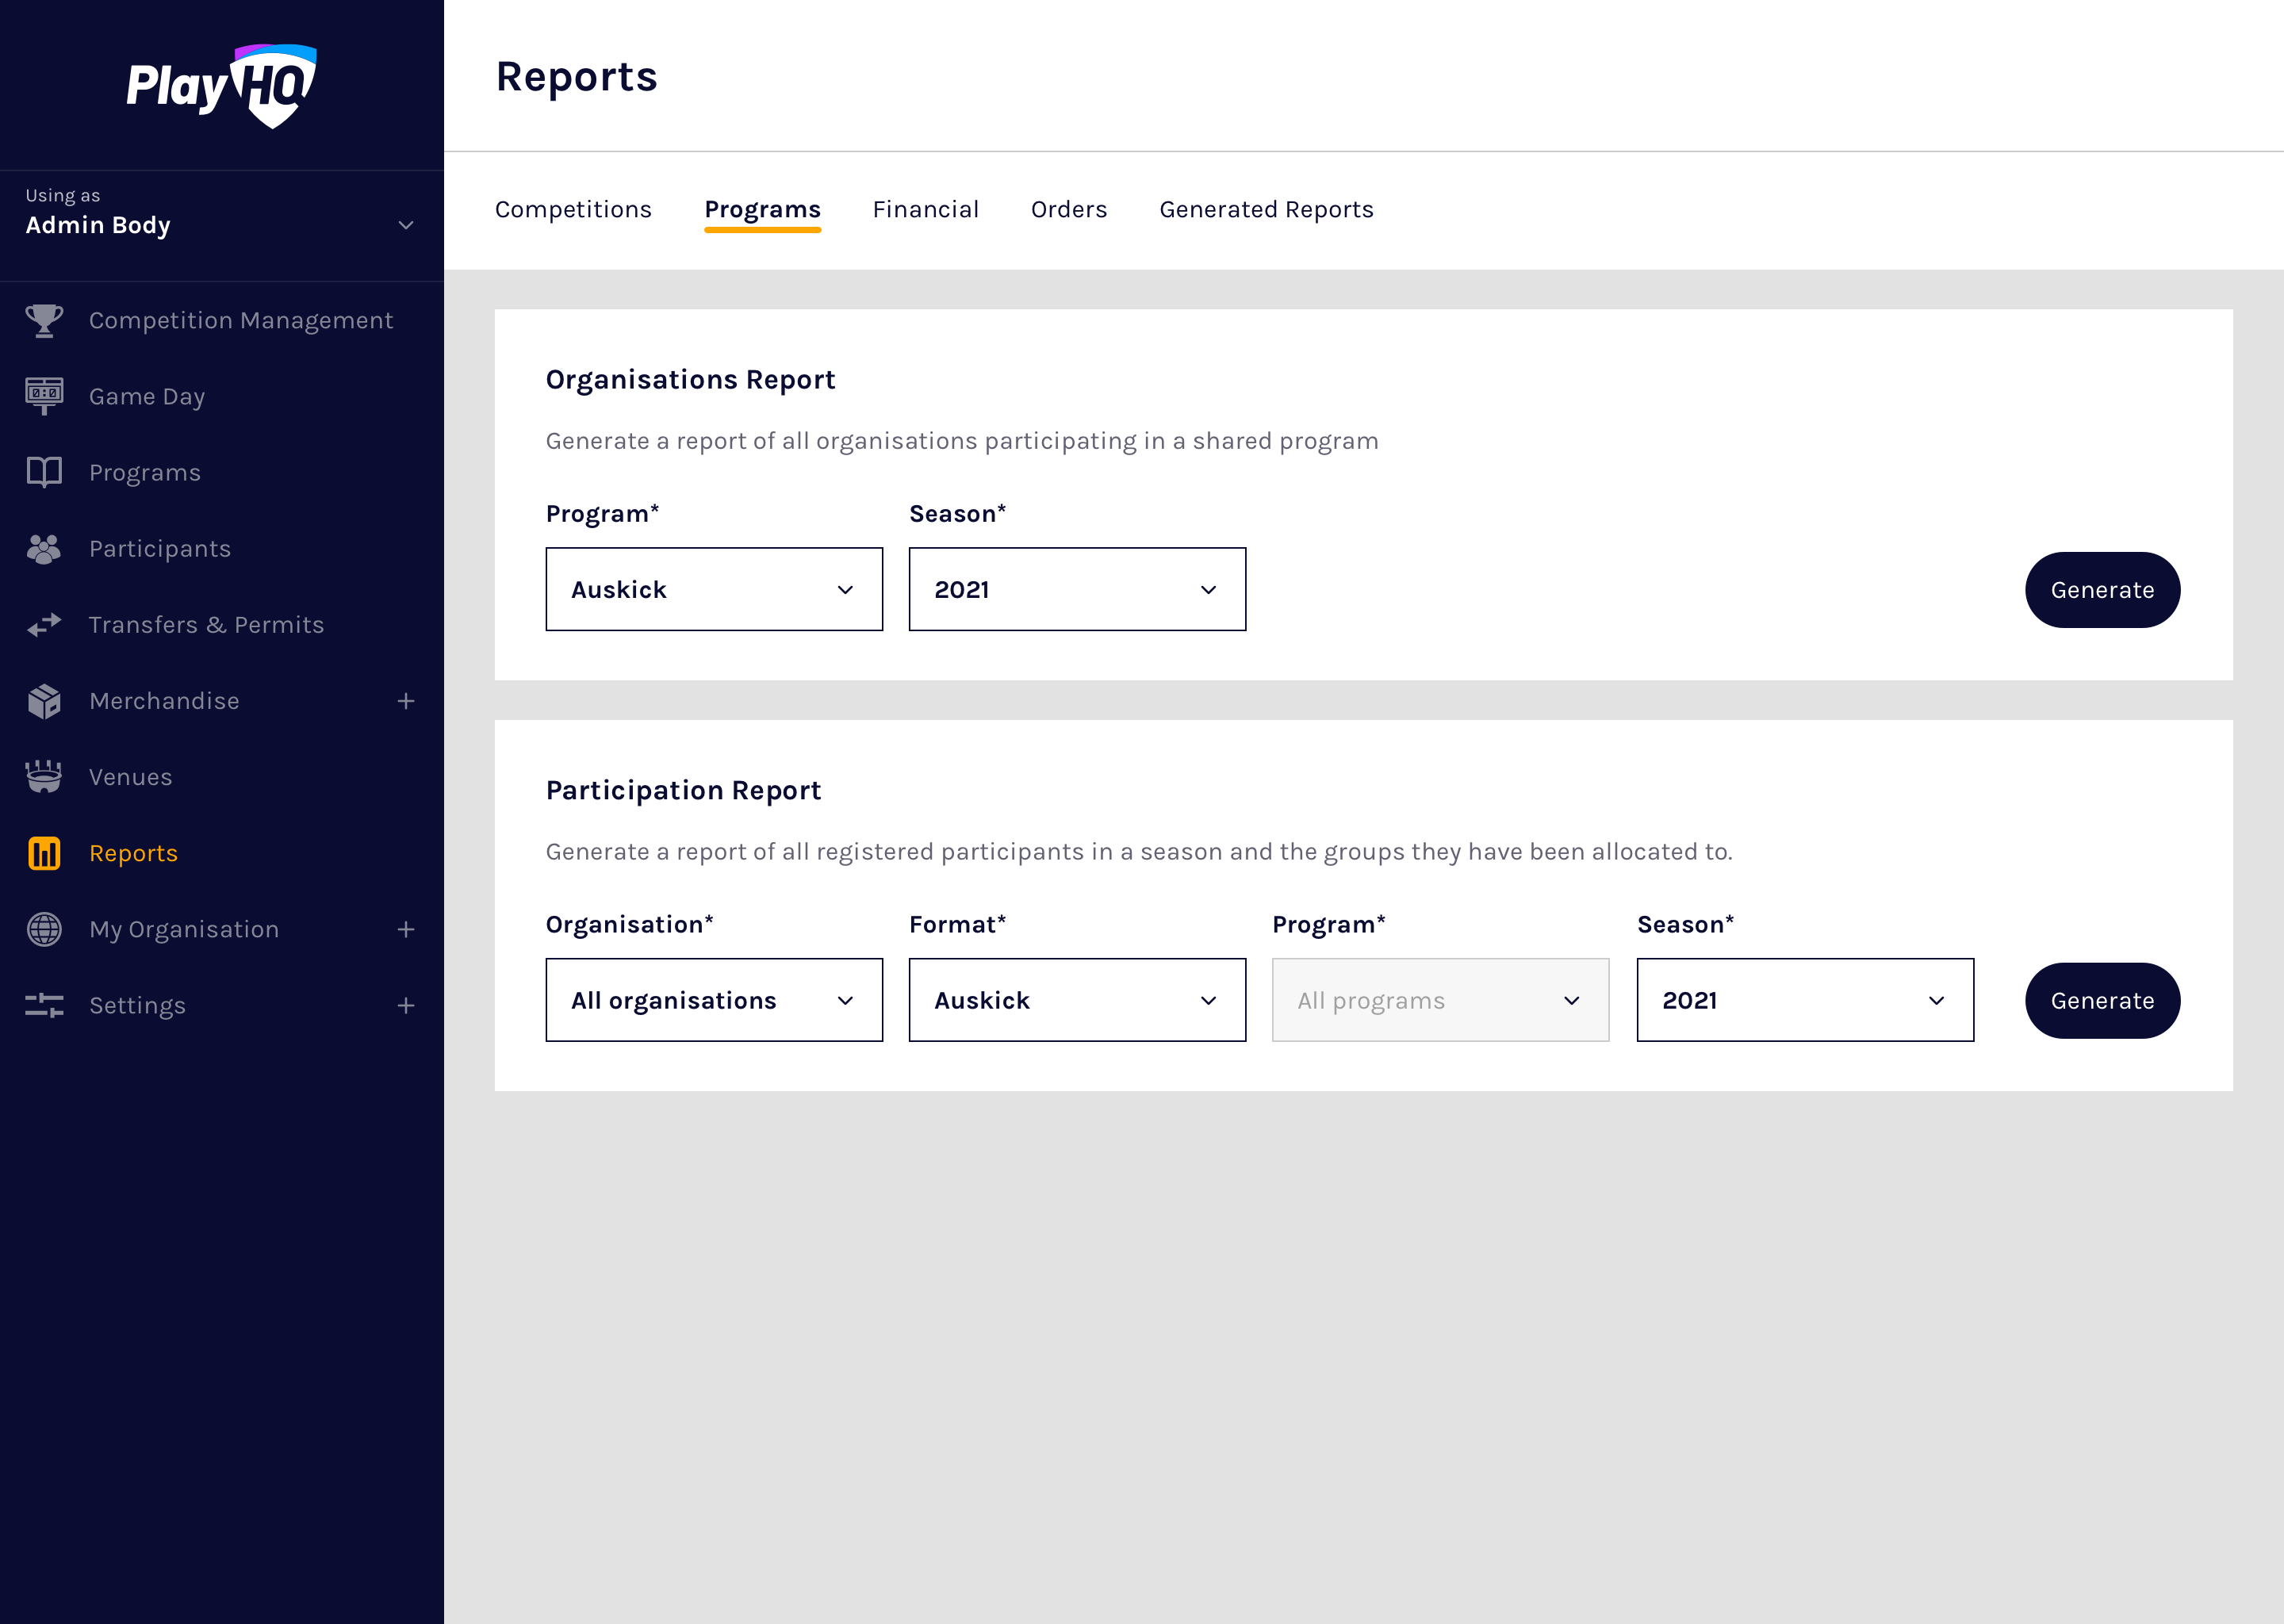The image size is (2284, 1624).
Task: Click the people group Participants icon
Action: pos(44,549)
